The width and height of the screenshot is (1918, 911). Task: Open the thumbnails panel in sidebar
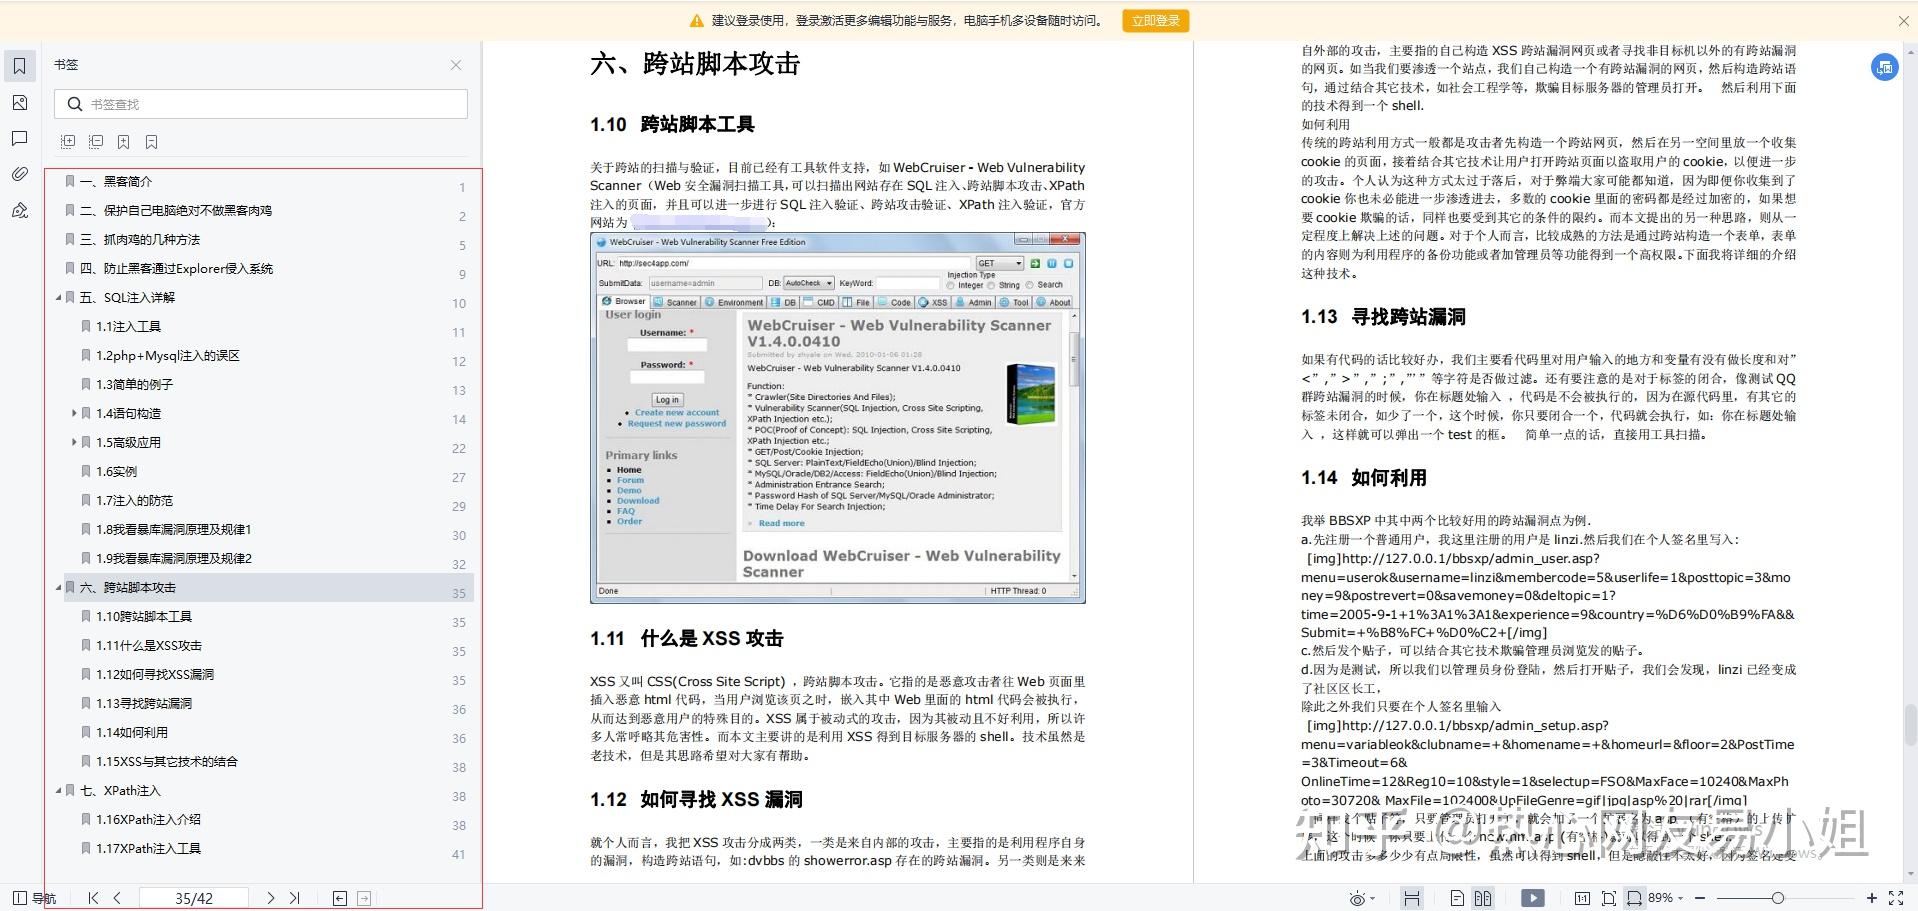[x=19, y=102]
